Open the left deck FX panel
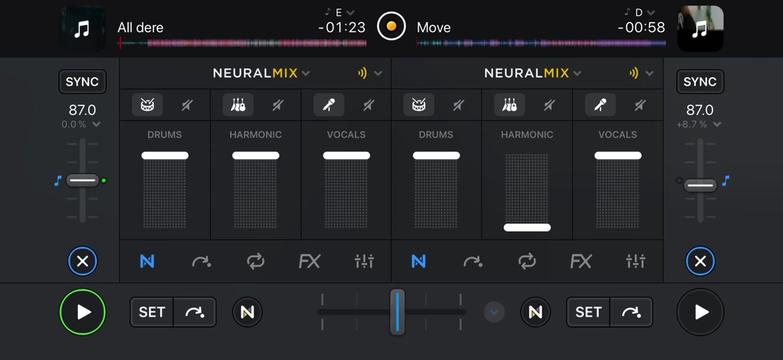Viewport: 783px width, 360px height. [x=310, y=261]
